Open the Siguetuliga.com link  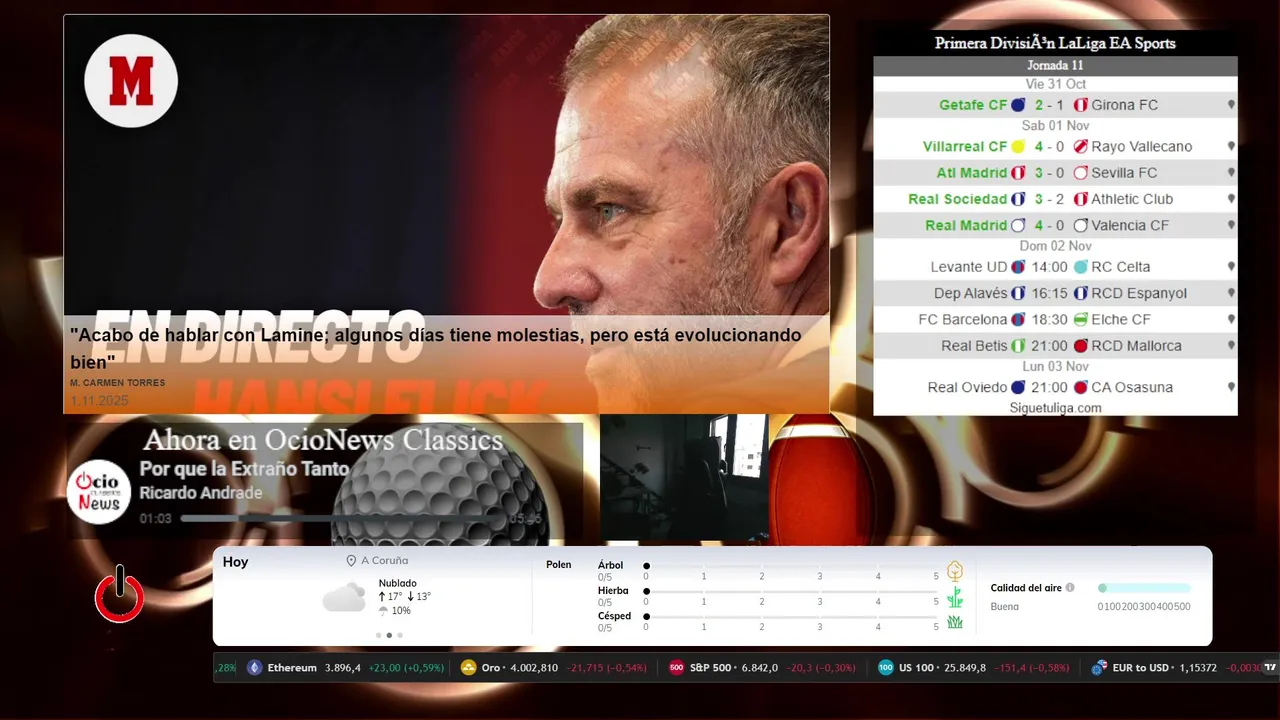pyautogui.click(x=1055, y=408)
